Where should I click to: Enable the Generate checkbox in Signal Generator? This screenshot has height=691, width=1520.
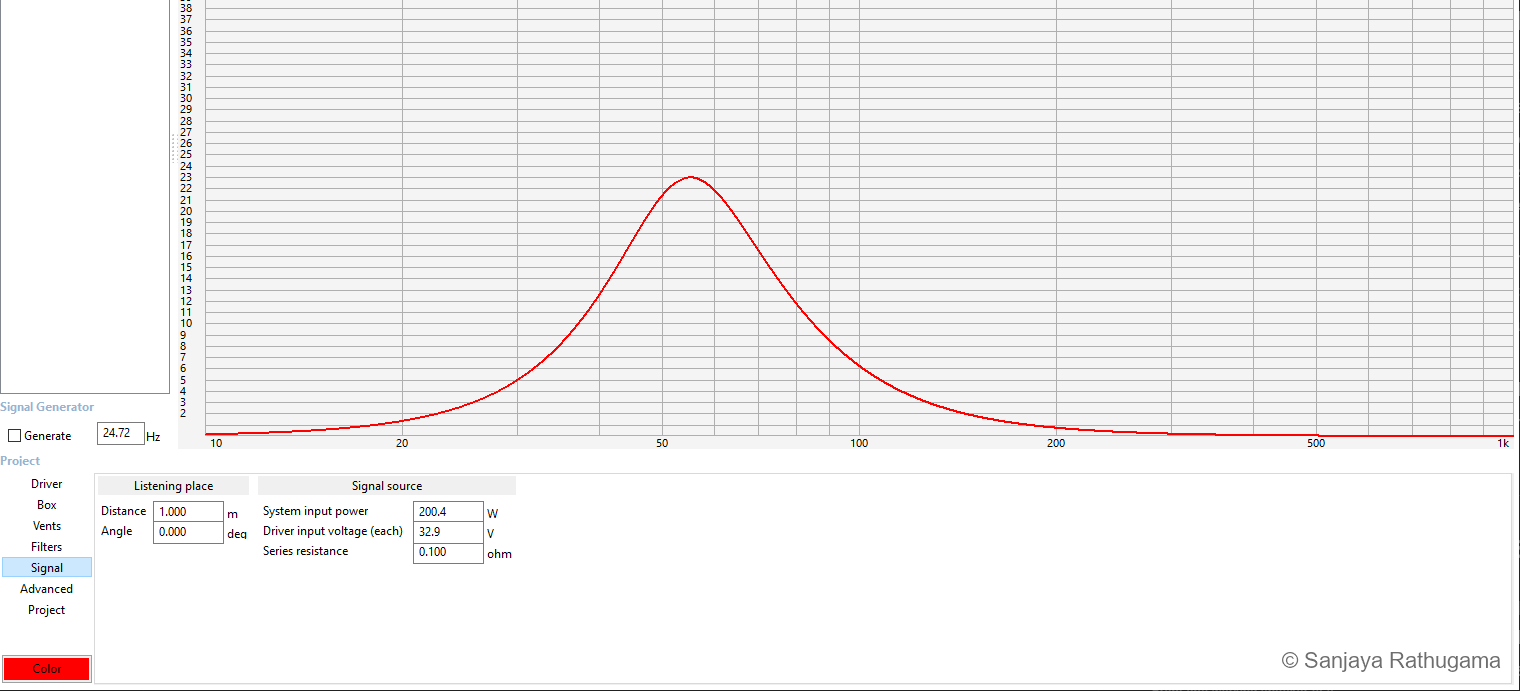click(x=15, y=436)
